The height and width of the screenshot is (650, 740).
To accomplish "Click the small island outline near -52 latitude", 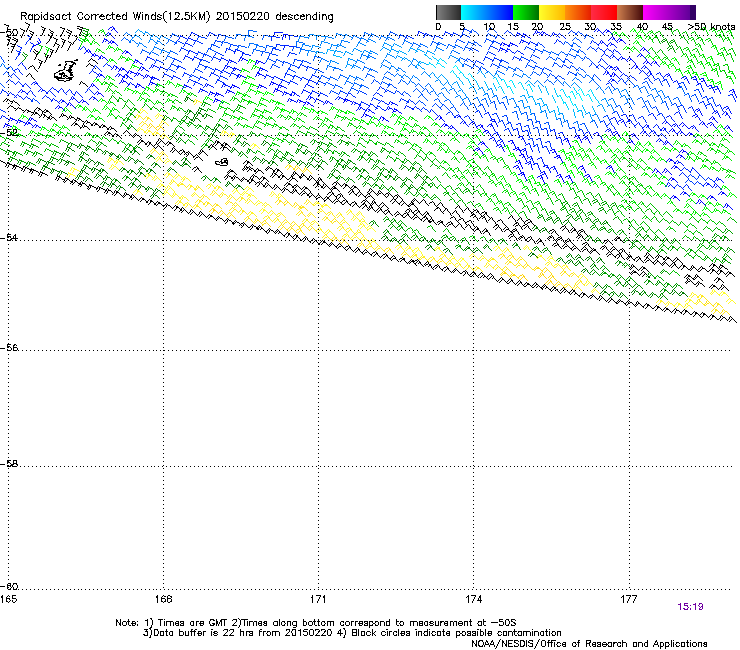I will point(222,162).
